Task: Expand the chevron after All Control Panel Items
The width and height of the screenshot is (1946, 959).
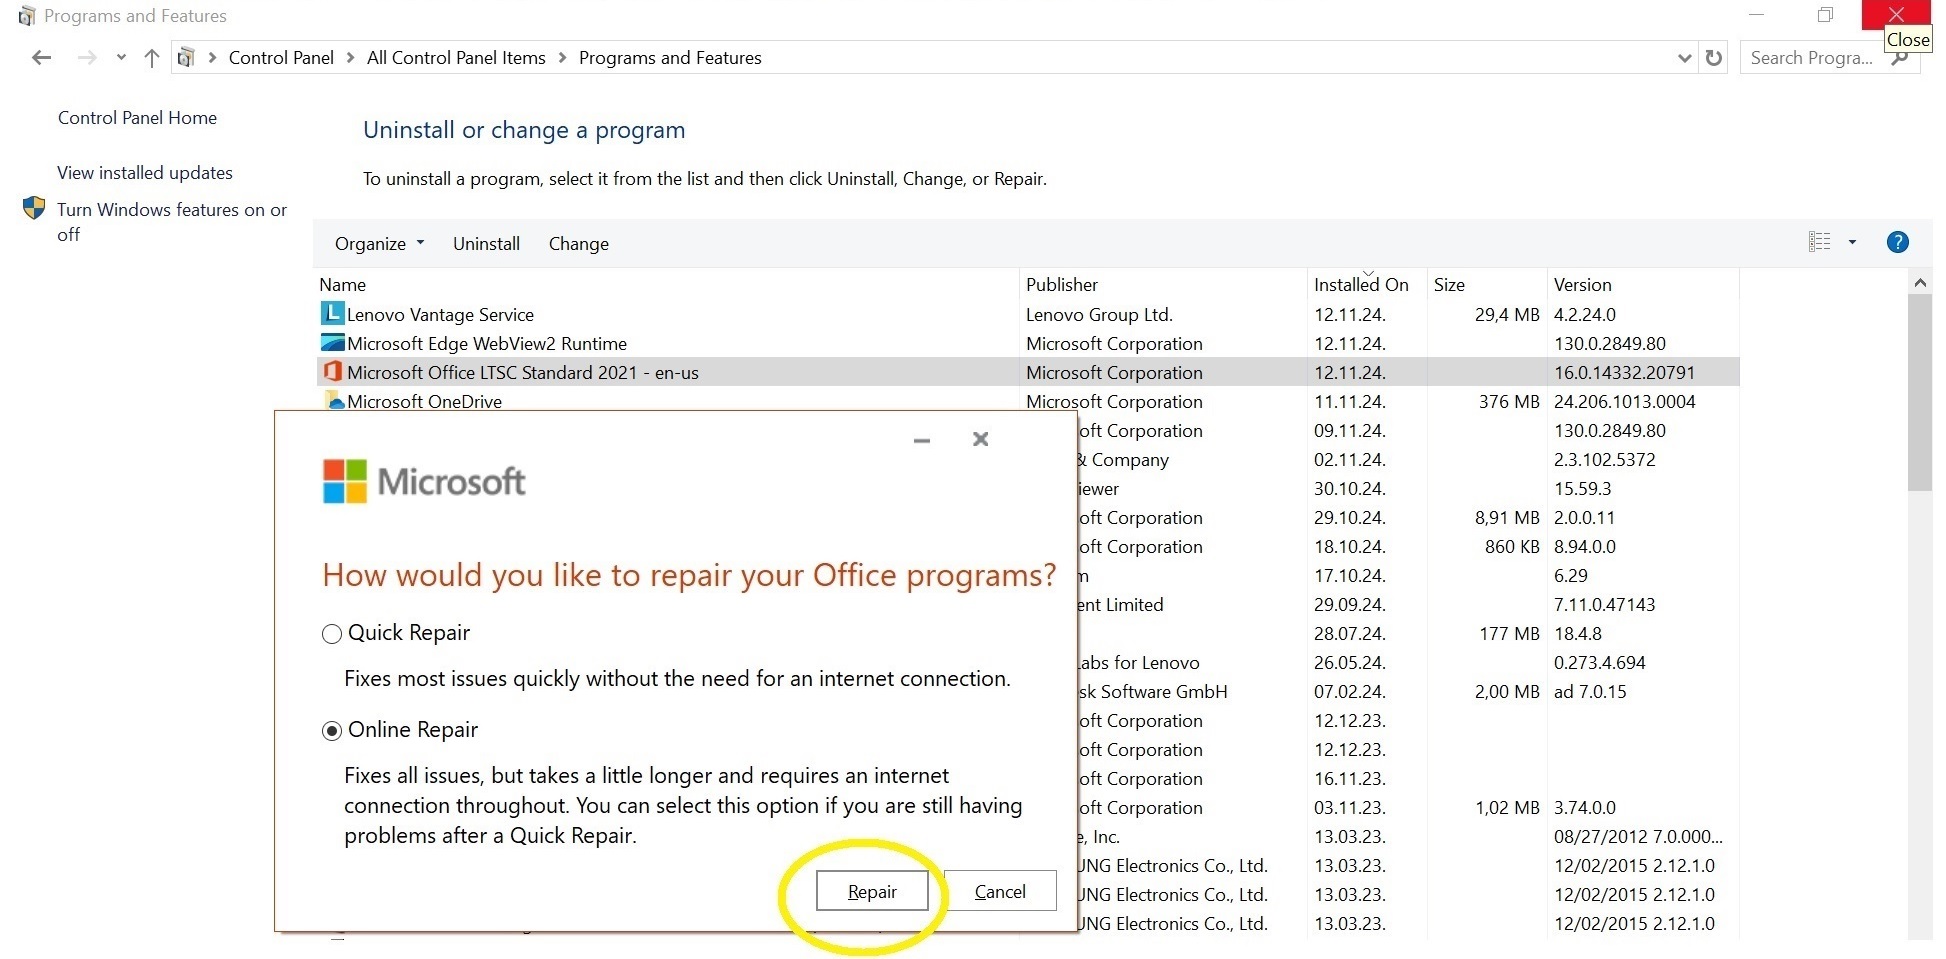Action: pyautogui.click(x=562, y=58)
